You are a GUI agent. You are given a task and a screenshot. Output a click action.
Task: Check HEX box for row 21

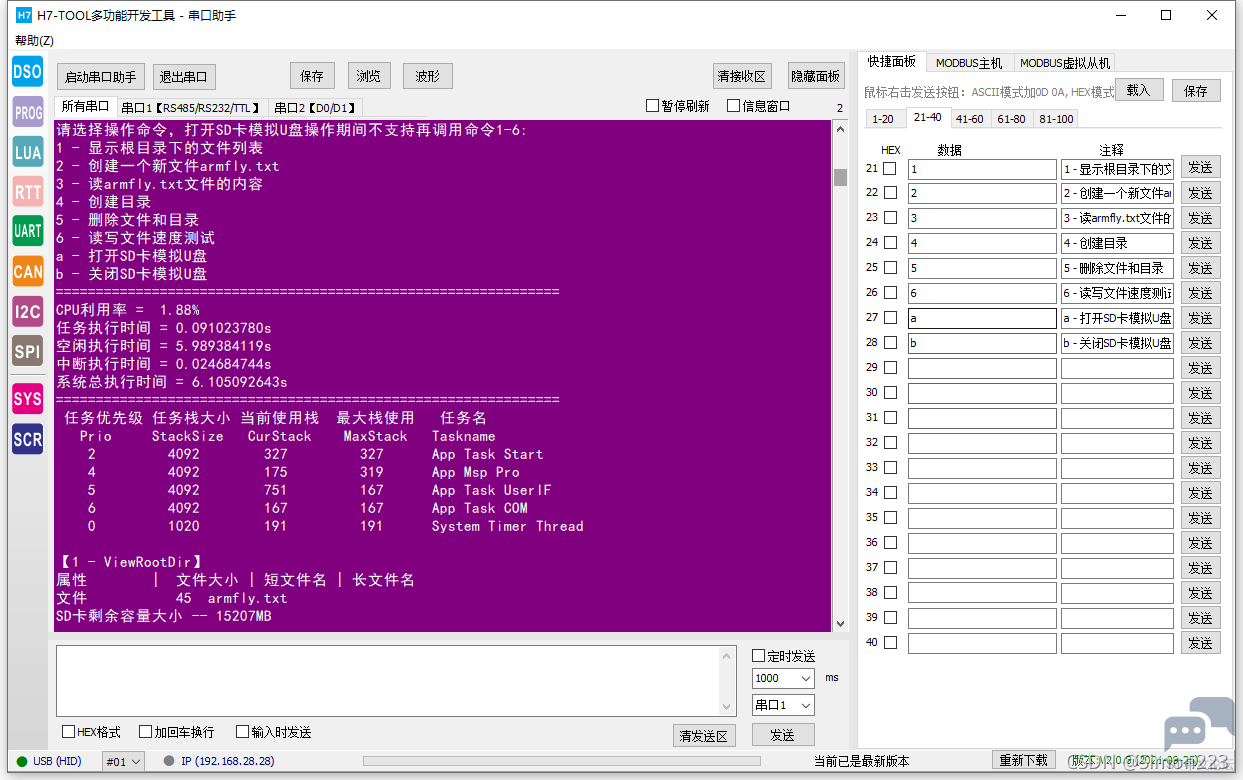click(889, 169)
